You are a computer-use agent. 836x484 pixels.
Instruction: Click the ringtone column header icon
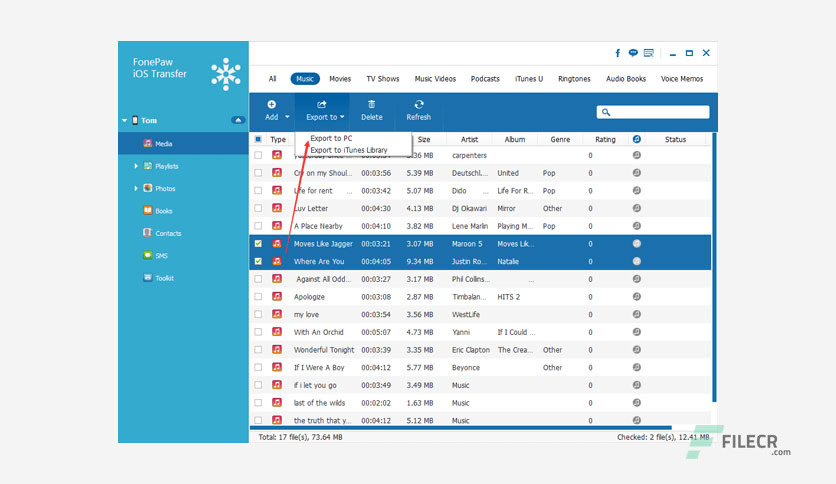click(637, 139)
